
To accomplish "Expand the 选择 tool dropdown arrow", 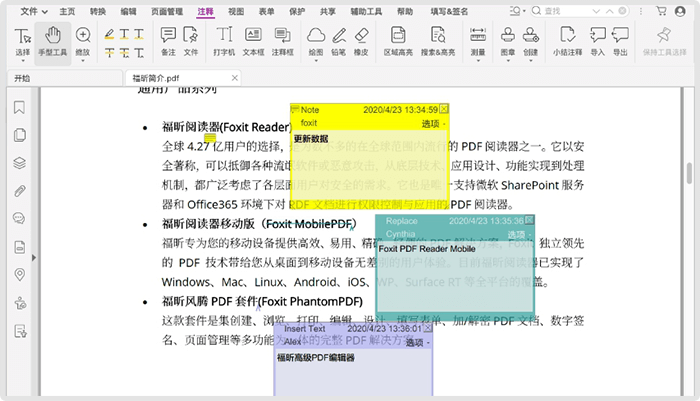I will (22, 61).
